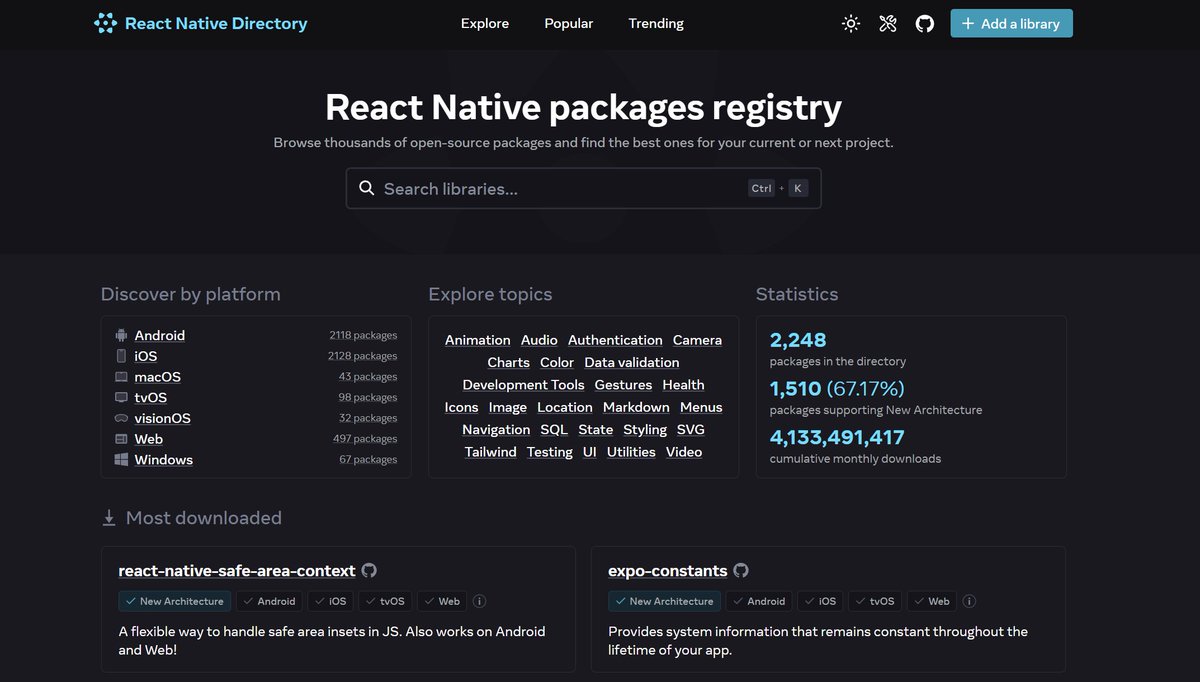Click the Most downloaded download icon
1200x682 pixels.
tap(109, 518)
